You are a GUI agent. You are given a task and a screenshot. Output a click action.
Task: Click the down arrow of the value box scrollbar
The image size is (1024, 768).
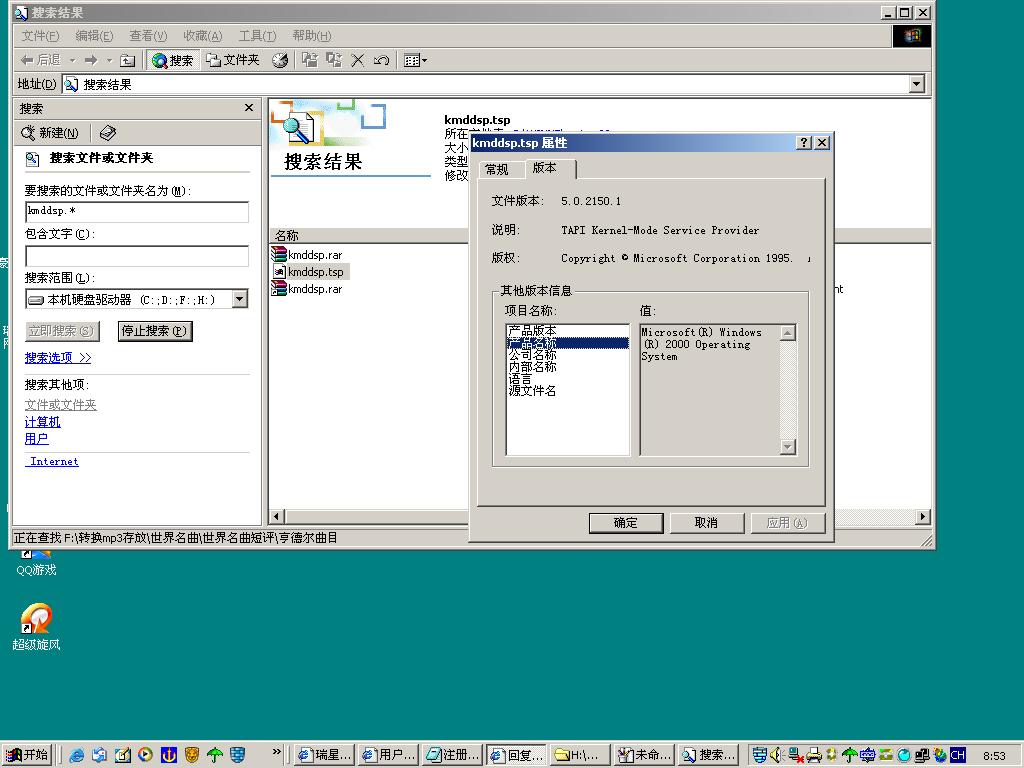pos(787,447)
